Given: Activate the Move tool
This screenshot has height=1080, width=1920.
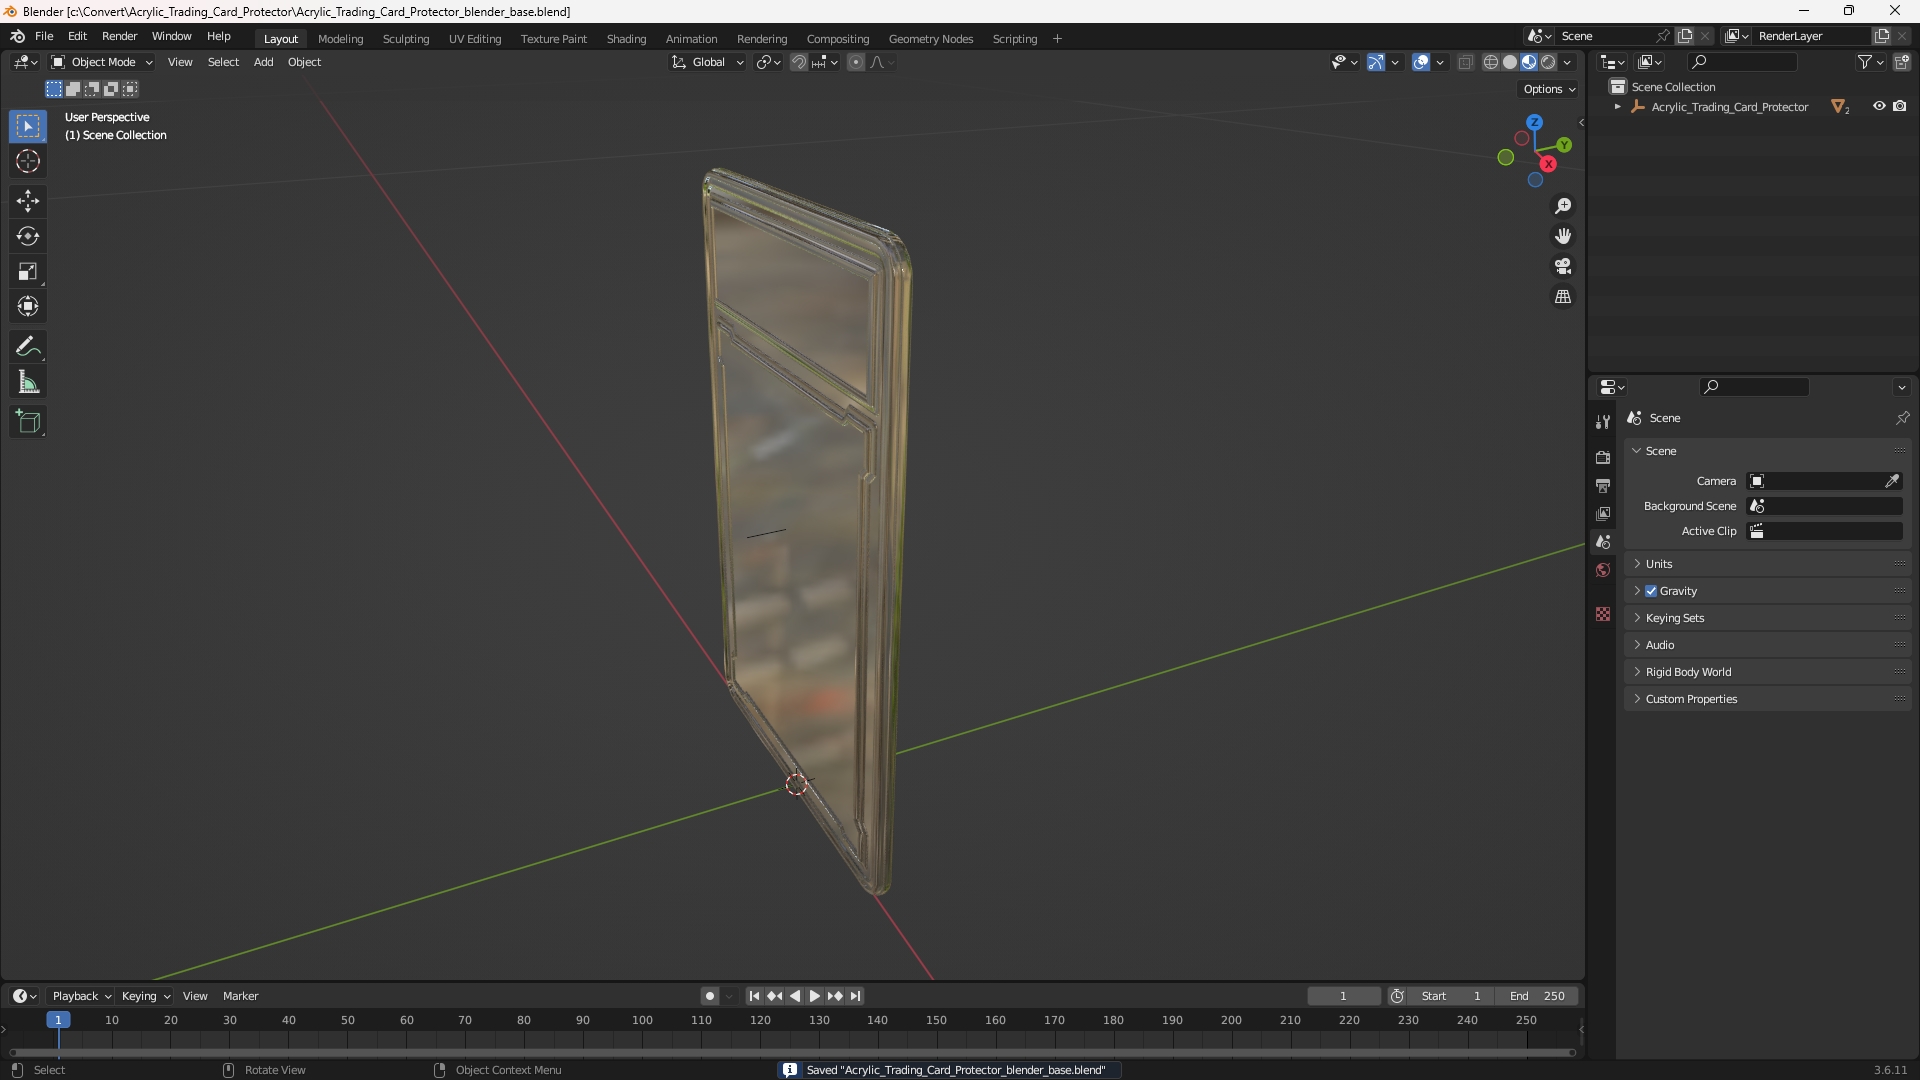Looking at the screenshot, I should coord(28,201).
